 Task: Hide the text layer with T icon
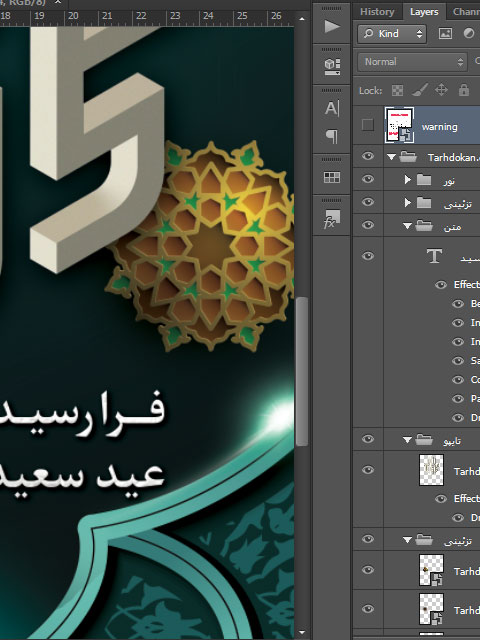click(368, 256)
